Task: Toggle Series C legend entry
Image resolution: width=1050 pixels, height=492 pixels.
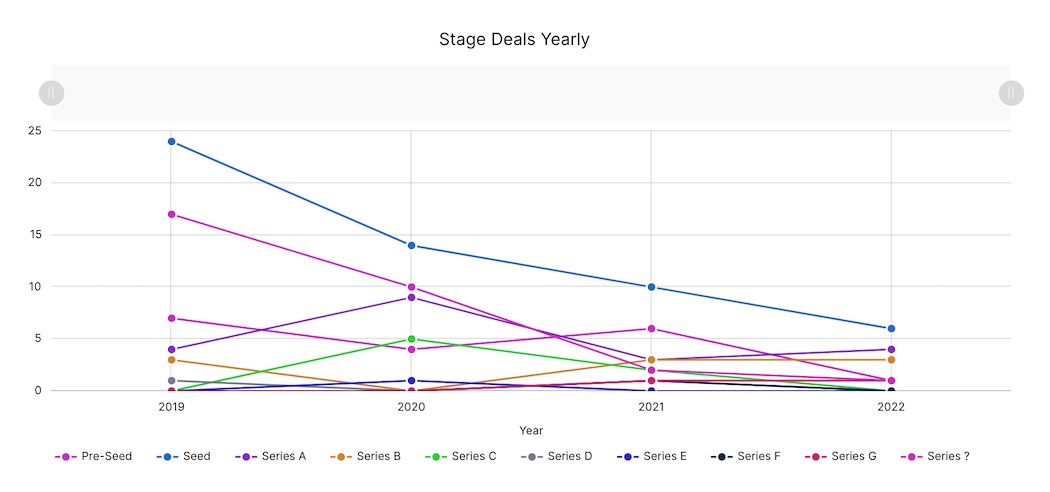Action: point(462,456)
